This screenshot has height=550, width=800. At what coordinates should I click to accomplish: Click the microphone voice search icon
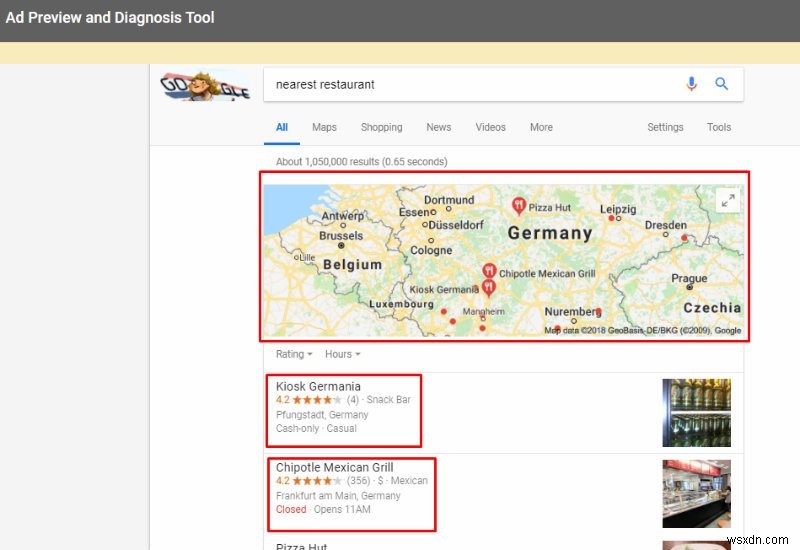tap(691, 84)
